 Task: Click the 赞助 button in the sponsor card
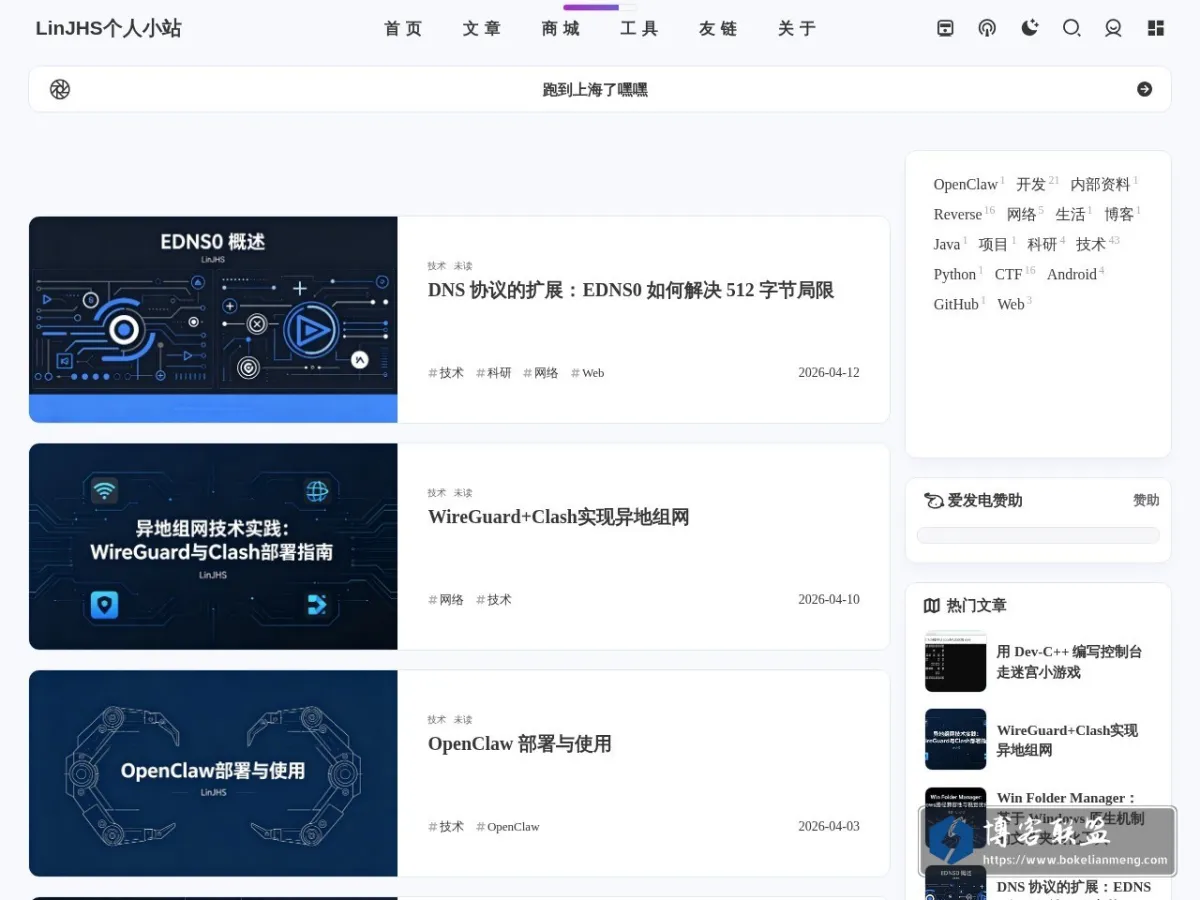click(1146, 500)
